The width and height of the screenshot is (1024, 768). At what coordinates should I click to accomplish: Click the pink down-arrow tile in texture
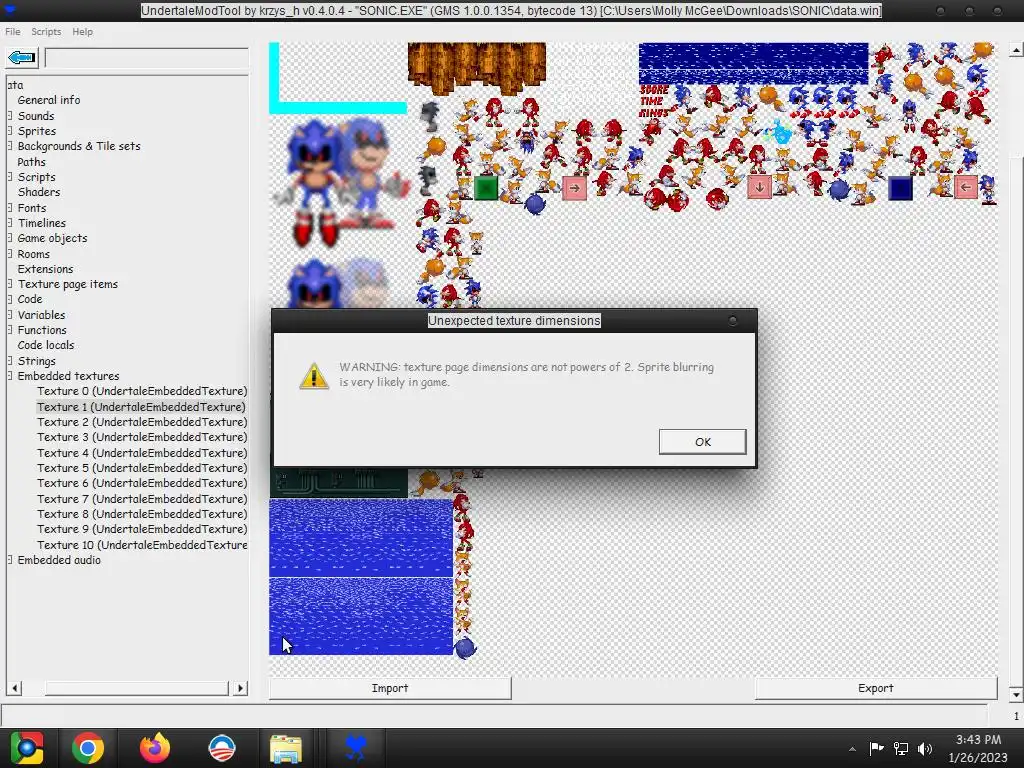pos(759,187)
